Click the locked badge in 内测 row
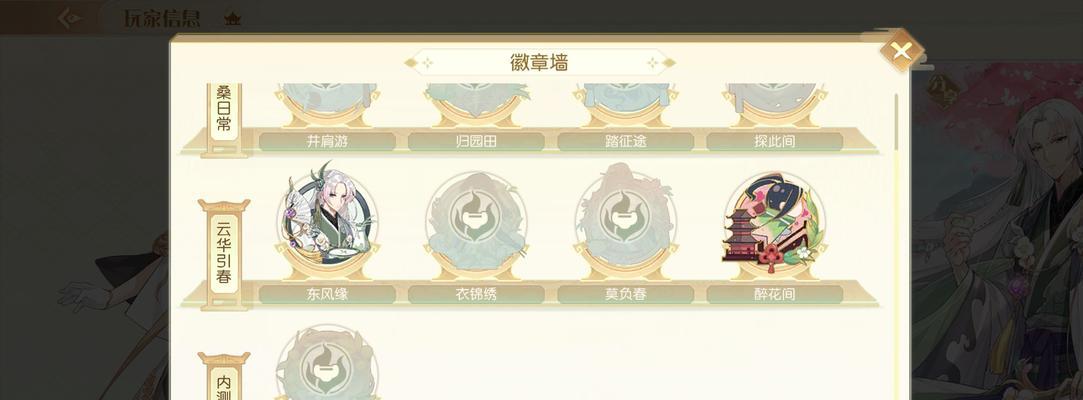This screenshot has width=1083, height=400. (x=327, y=362)
